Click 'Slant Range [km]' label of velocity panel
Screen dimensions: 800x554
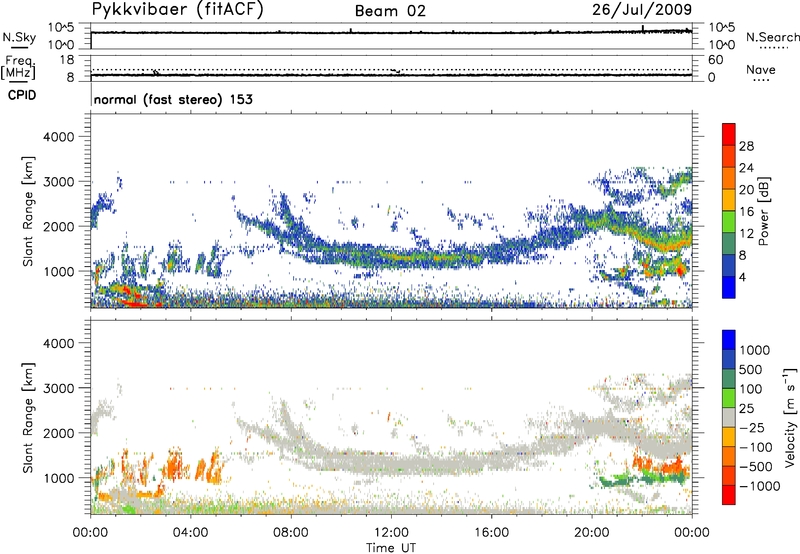28,418
